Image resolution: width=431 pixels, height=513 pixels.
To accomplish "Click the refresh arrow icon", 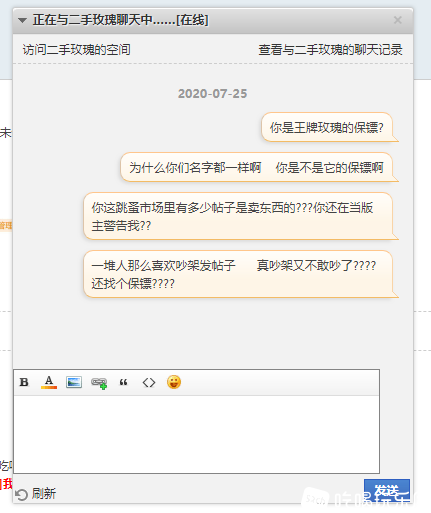I will pos(21,495).
